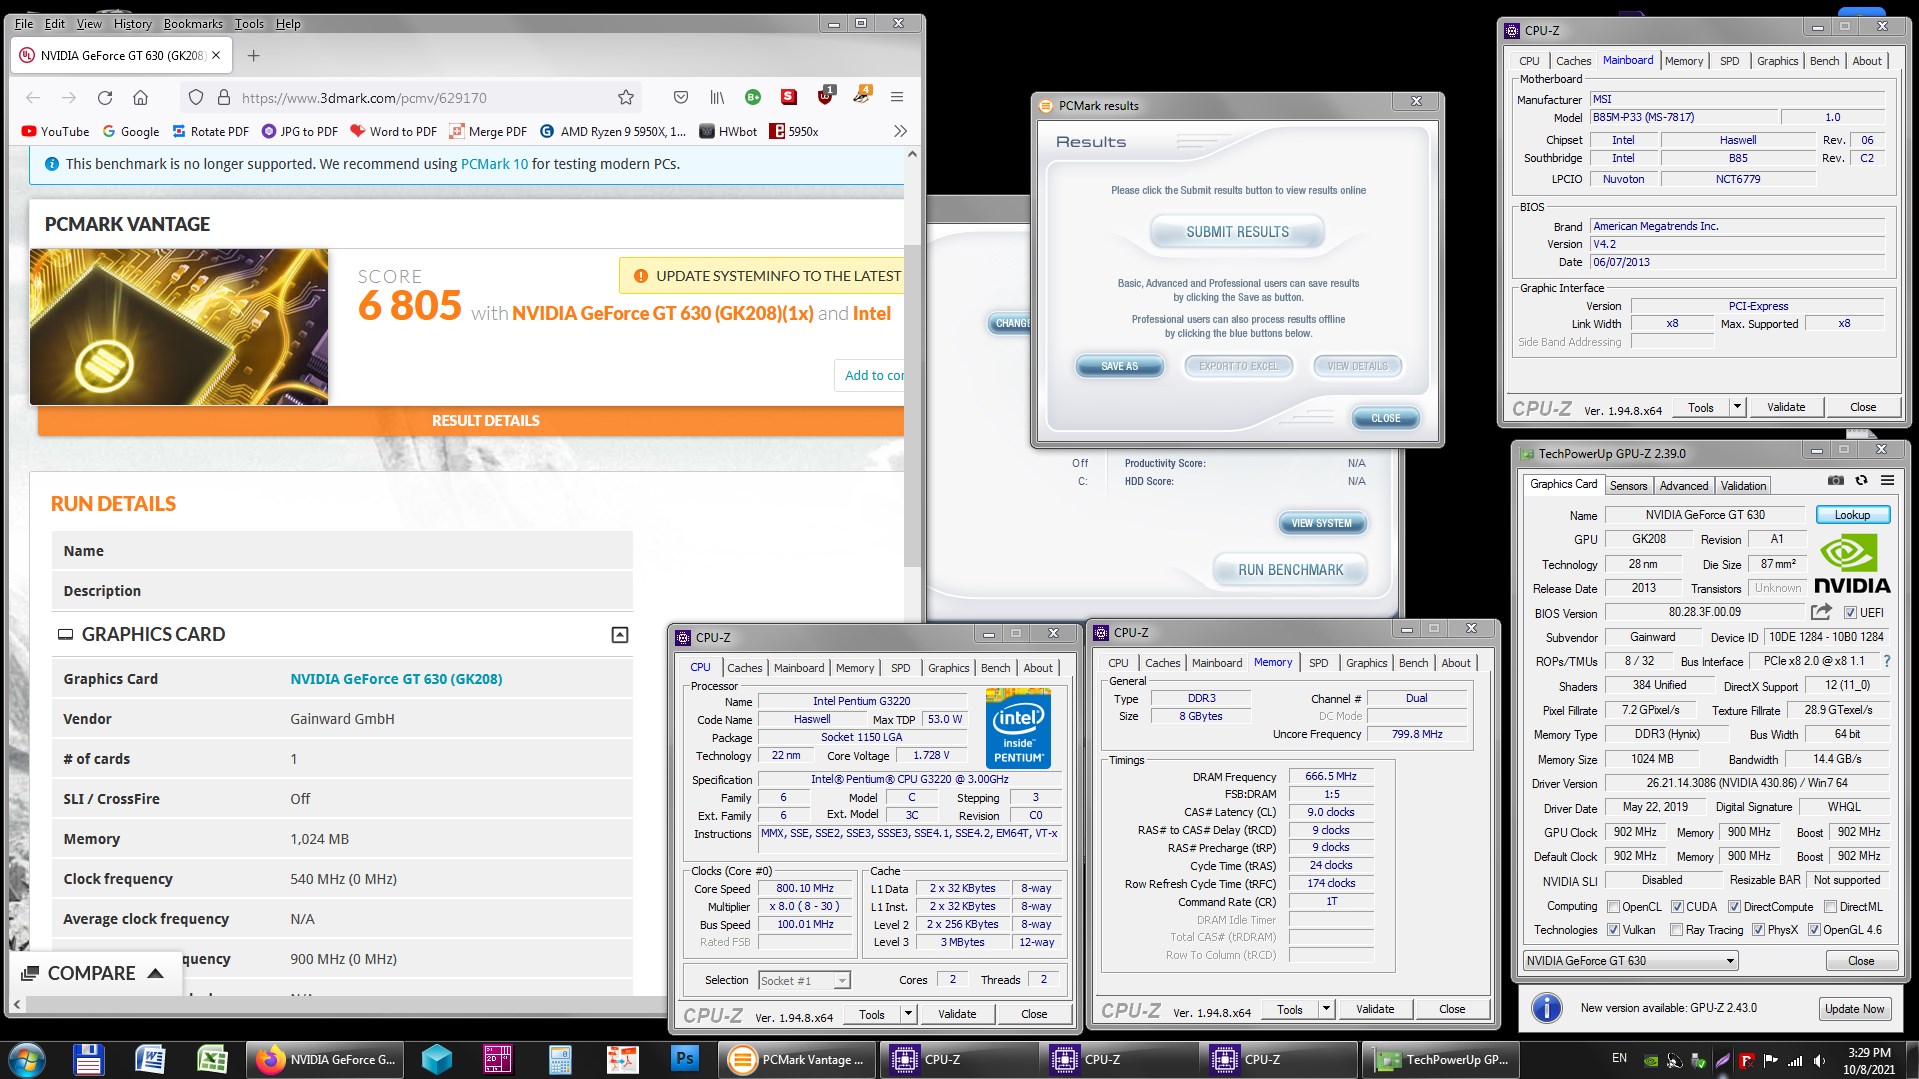Screen dimensions: 1919x1079
Task: Click the uBlock extension icon with badge 1
Action: [826, 96]
